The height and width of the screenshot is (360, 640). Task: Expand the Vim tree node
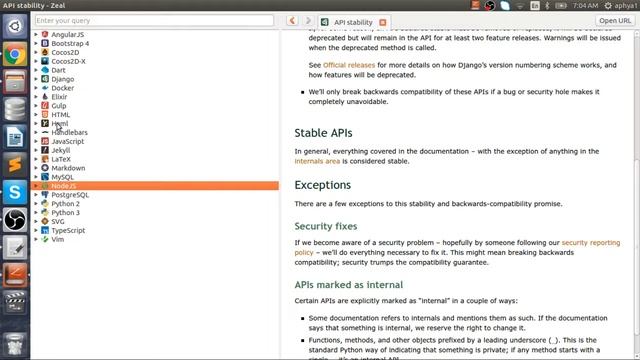point(36,239)
